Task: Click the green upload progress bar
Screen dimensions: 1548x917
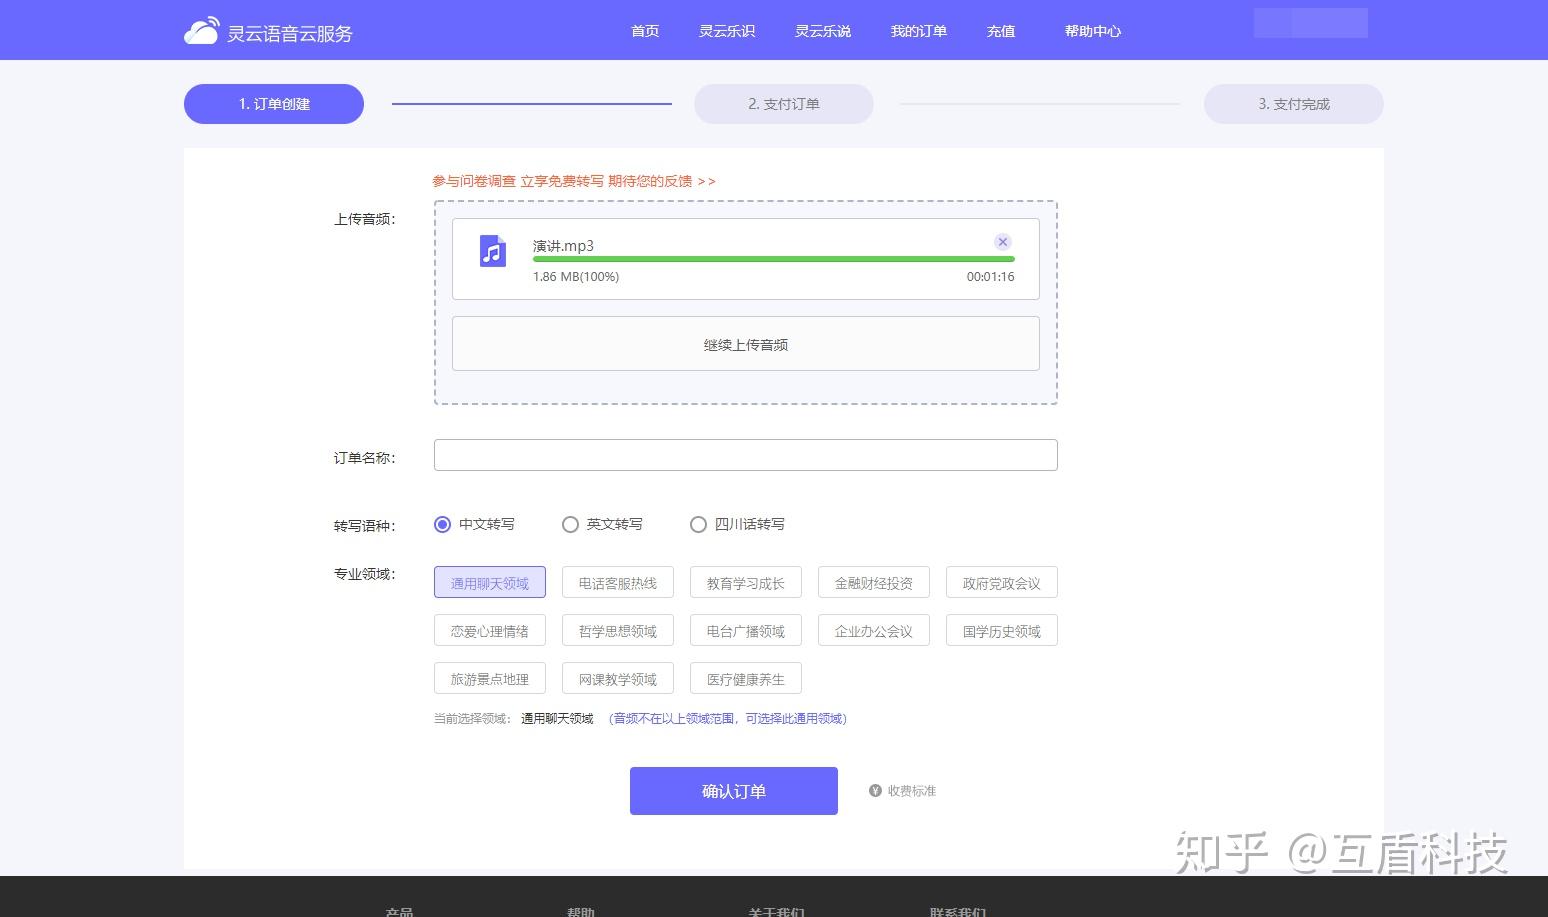Action: point(774,259)
